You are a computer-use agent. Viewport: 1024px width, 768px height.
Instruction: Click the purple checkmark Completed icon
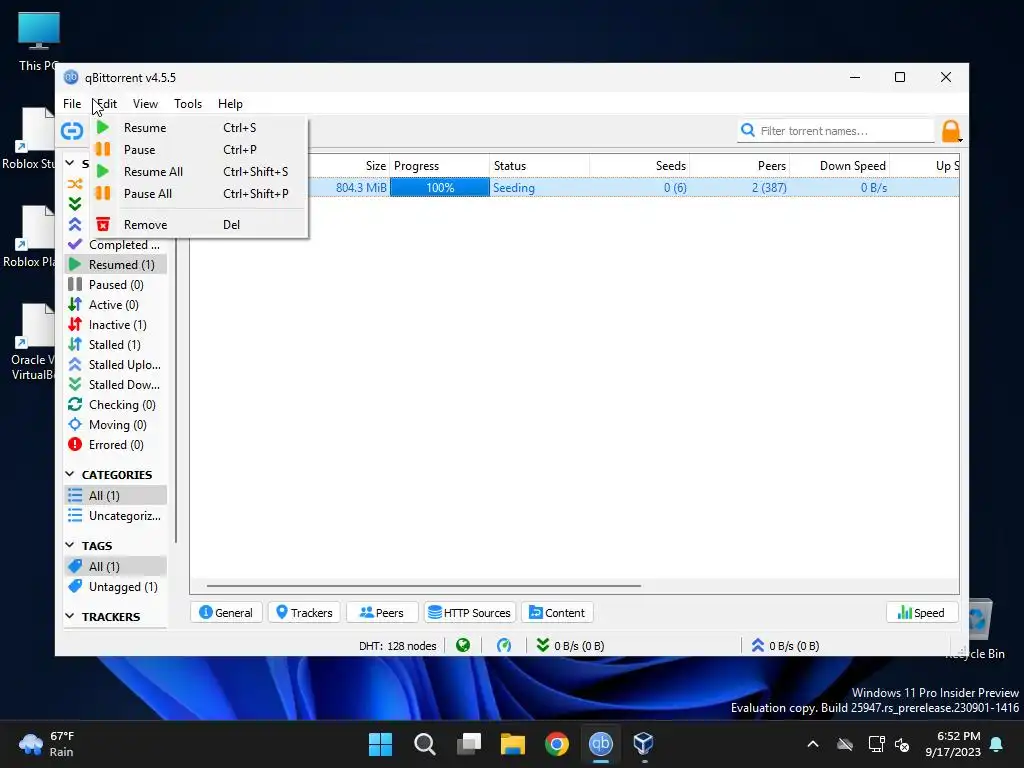(75, 244)
